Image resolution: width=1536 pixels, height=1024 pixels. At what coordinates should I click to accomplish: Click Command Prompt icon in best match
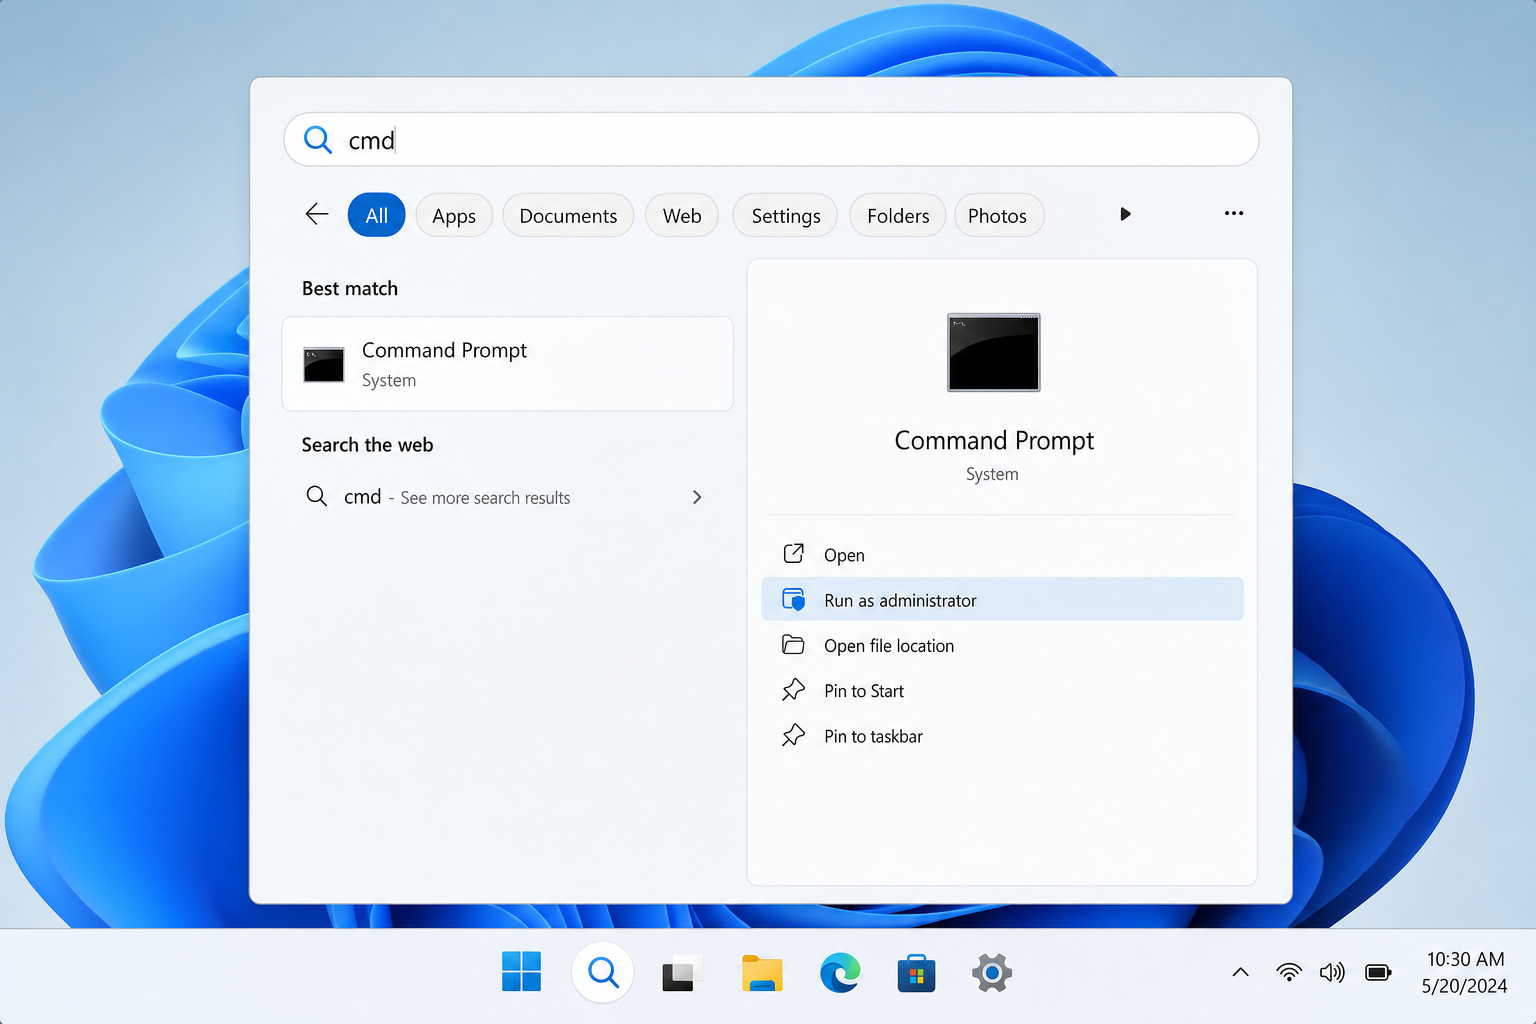pyautogui.click(x=324, y=365)
